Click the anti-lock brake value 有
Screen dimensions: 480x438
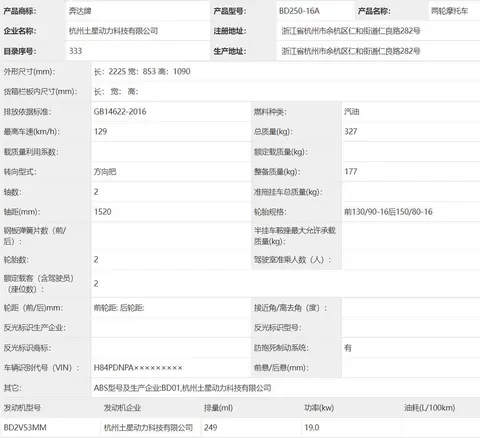click(x=348, y=348)
